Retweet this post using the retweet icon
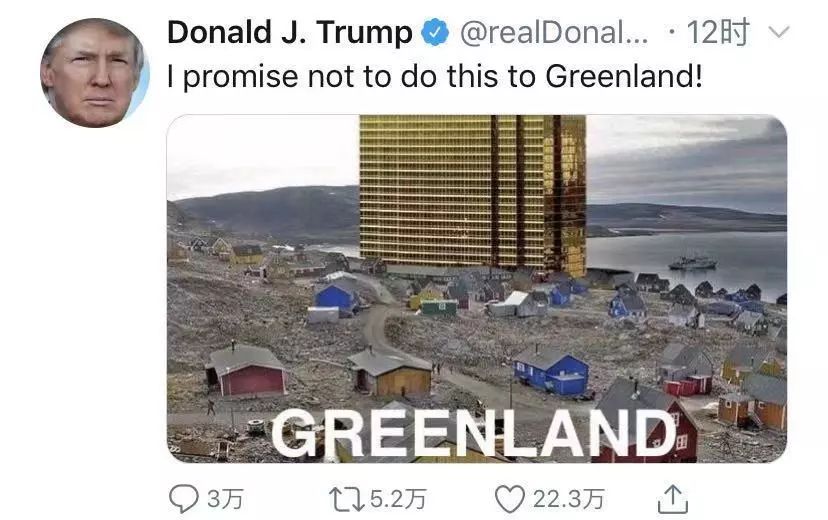Screen dimensions: 828x520 (346, 499)
